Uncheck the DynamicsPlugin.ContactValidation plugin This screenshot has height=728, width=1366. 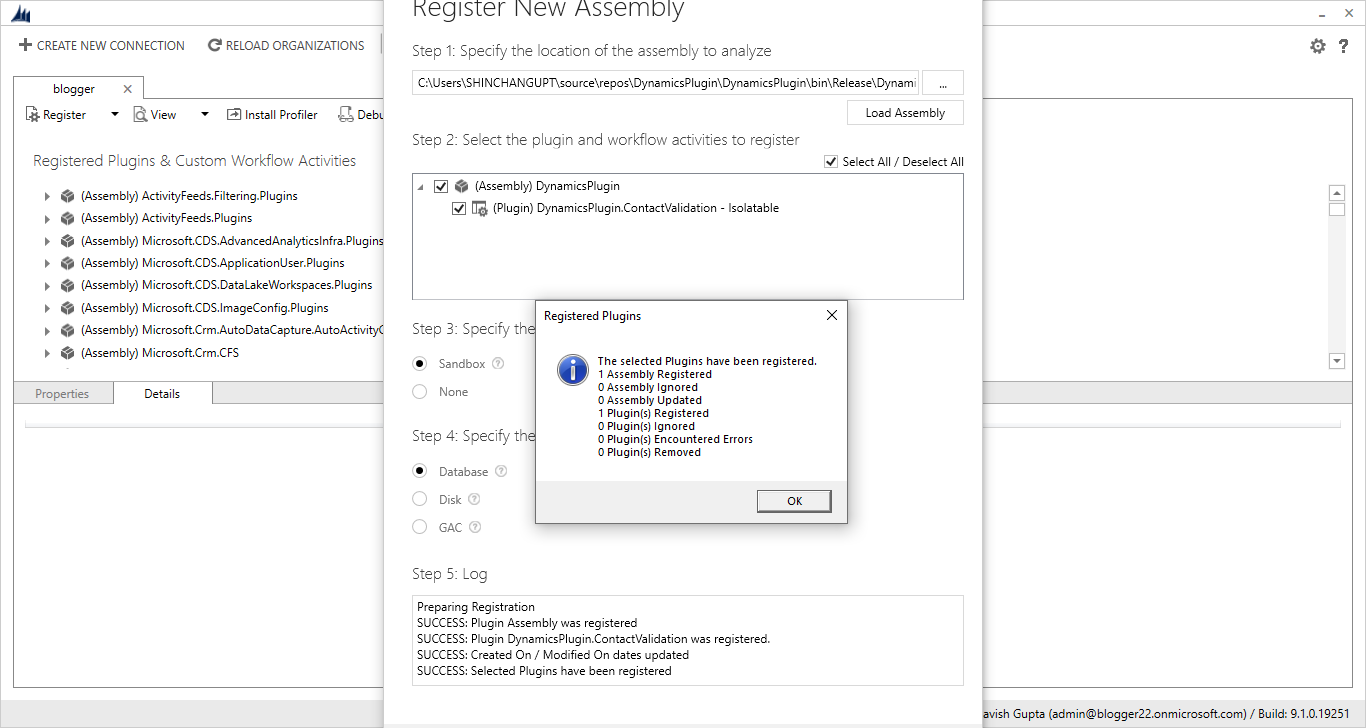click(458, 208)
